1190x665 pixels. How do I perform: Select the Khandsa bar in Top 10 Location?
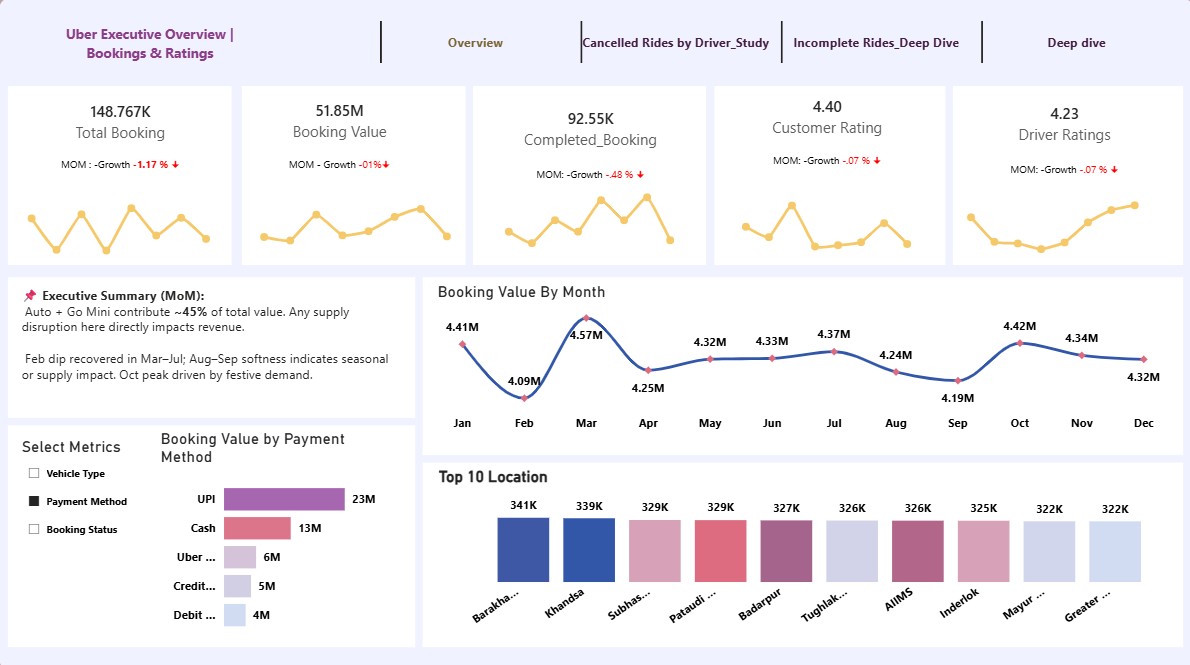pos(589,550)
